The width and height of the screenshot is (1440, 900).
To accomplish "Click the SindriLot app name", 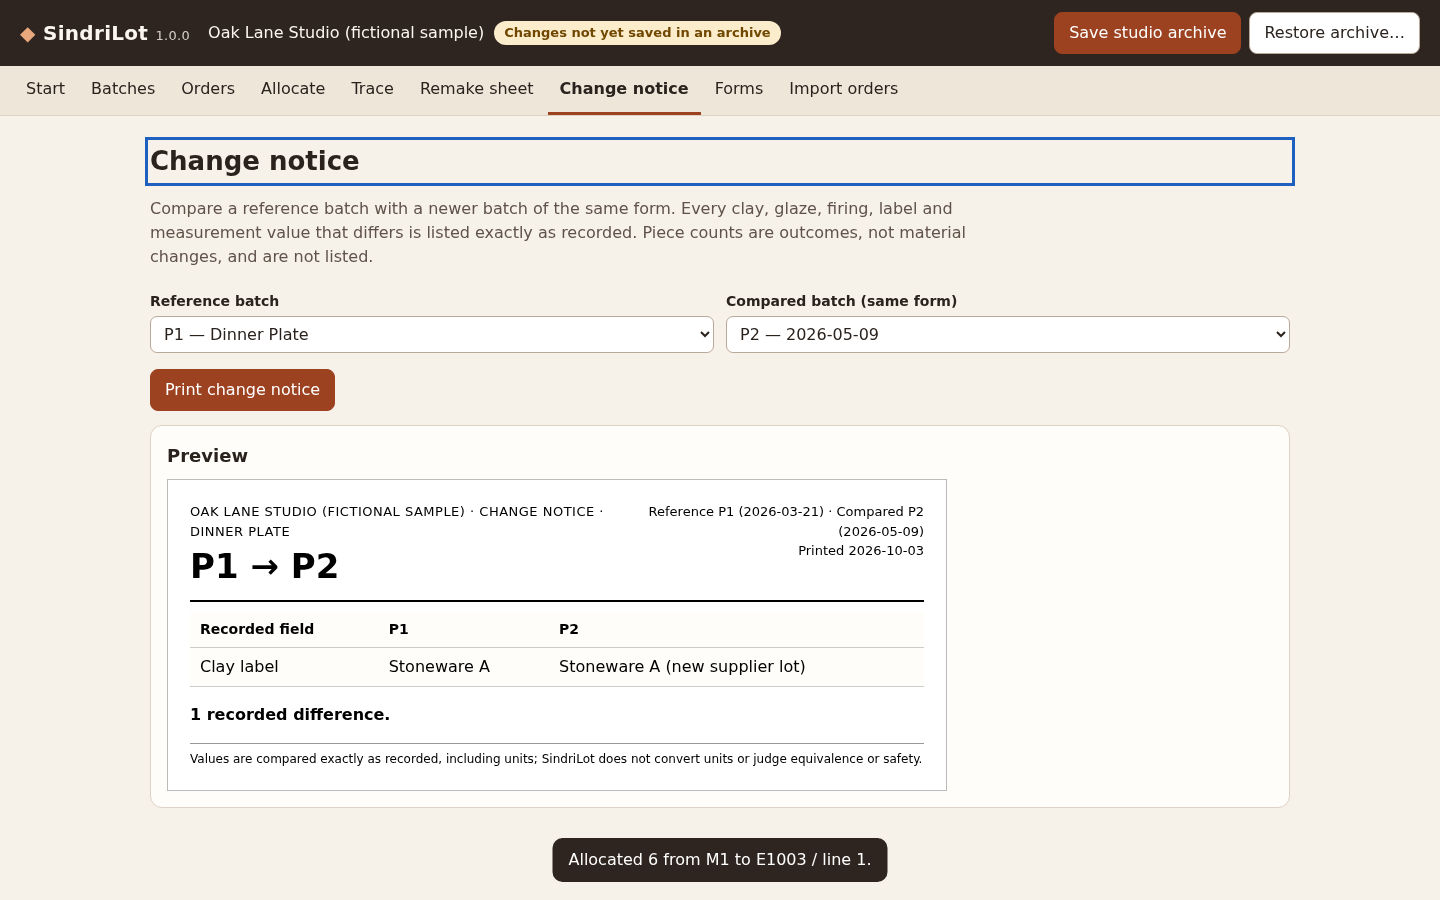I will [95, 33].
